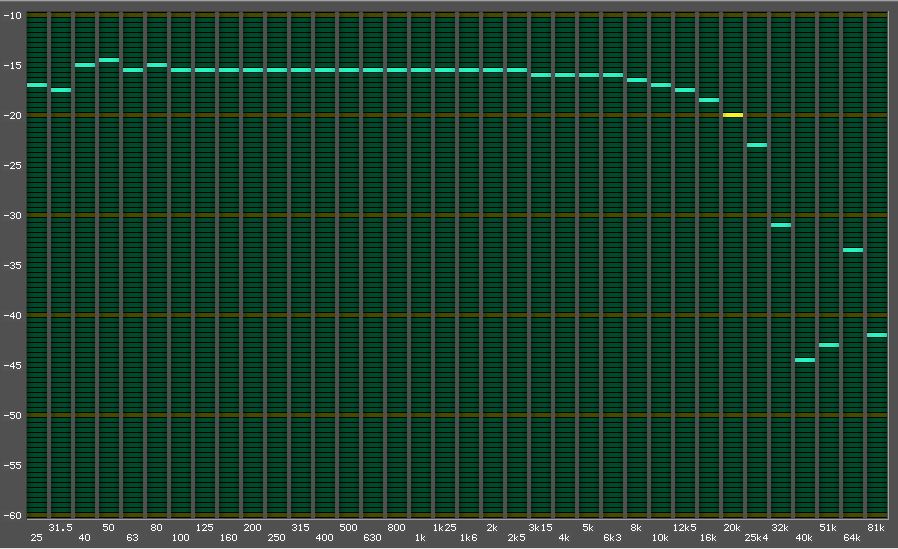This screenshot has height=549, width=898.
Task: Select the level marker in the 1k band
Action: (x=420, y=70)
